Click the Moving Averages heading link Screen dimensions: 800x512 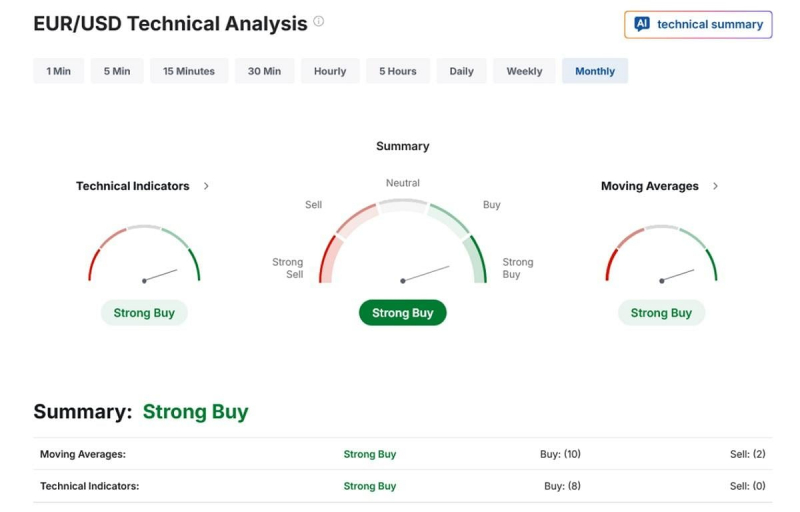pyautogui.click(x=649, y=186)
